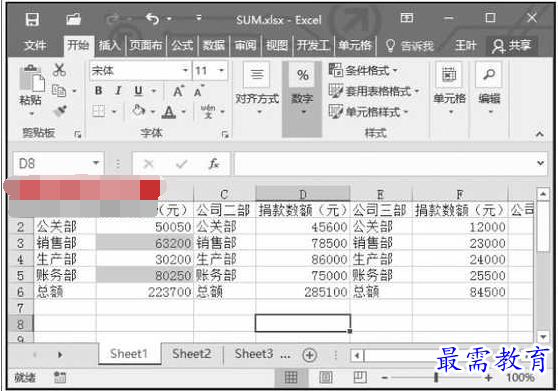Open the 对齐方式 alignment group
Viewport: 558px width, 391px height.
click(x=257, y=89)
